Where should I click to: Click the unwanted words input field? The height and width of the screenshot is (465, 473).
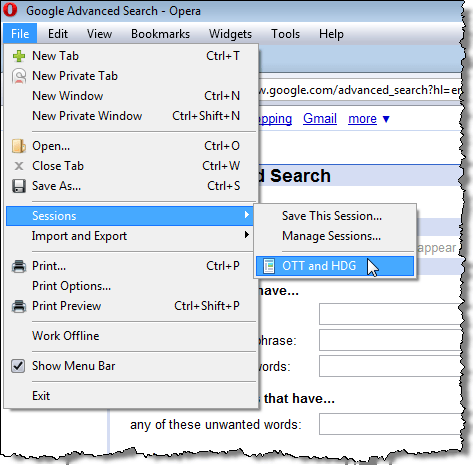click(x=390, y=424)
